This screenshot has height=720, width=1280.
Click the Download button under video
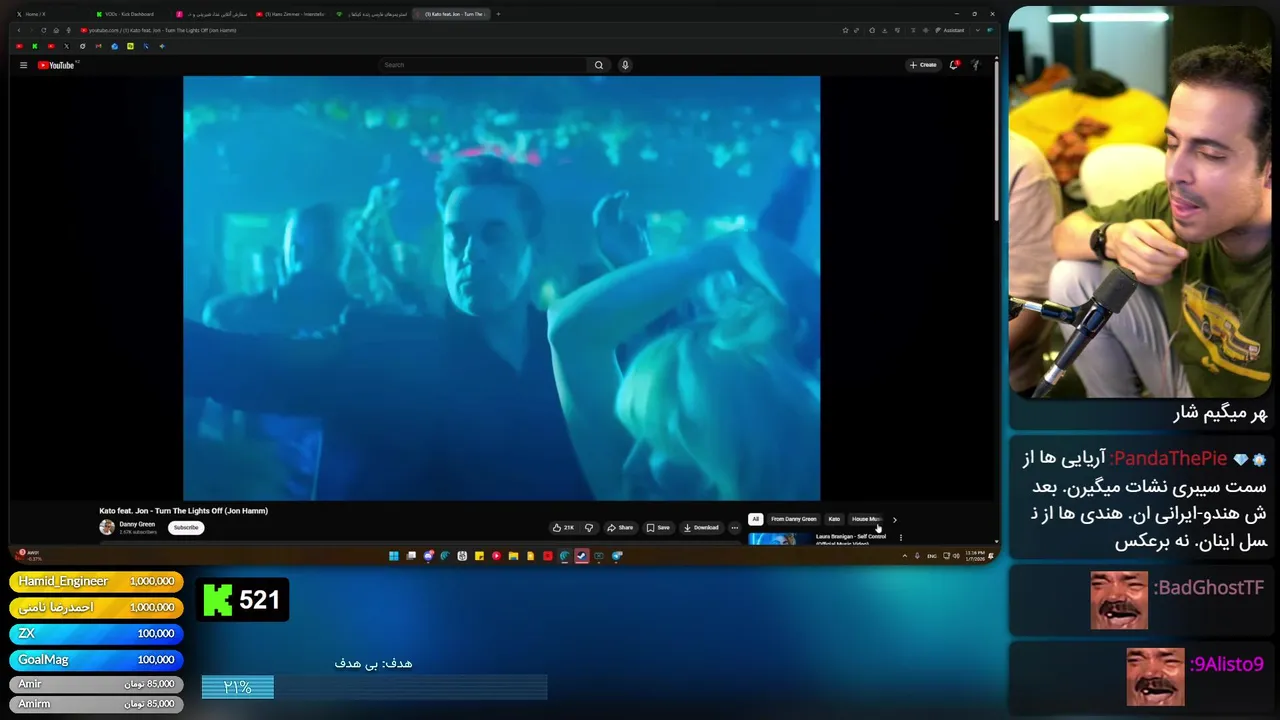pyautogui.click(x=701, y=527)
